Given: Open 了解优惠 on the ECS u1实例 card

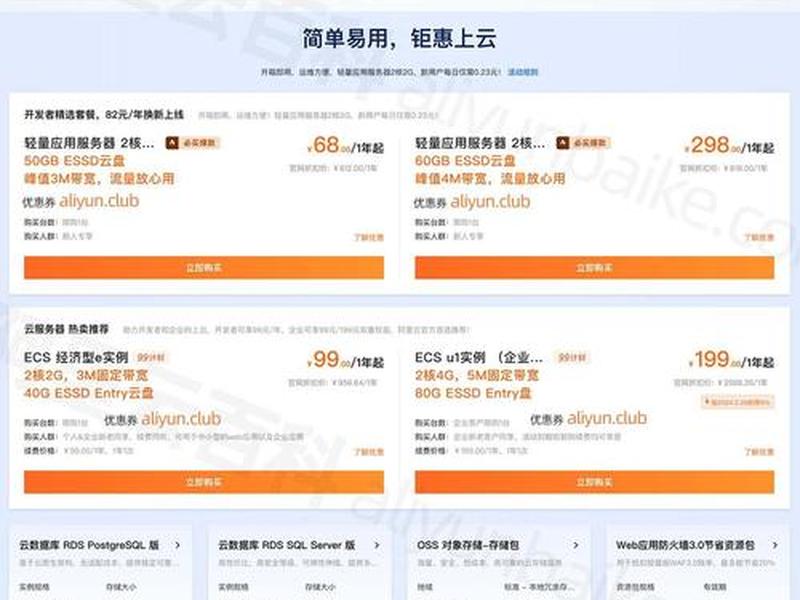Looking at the screenshot, I should (x=759, y=452).
